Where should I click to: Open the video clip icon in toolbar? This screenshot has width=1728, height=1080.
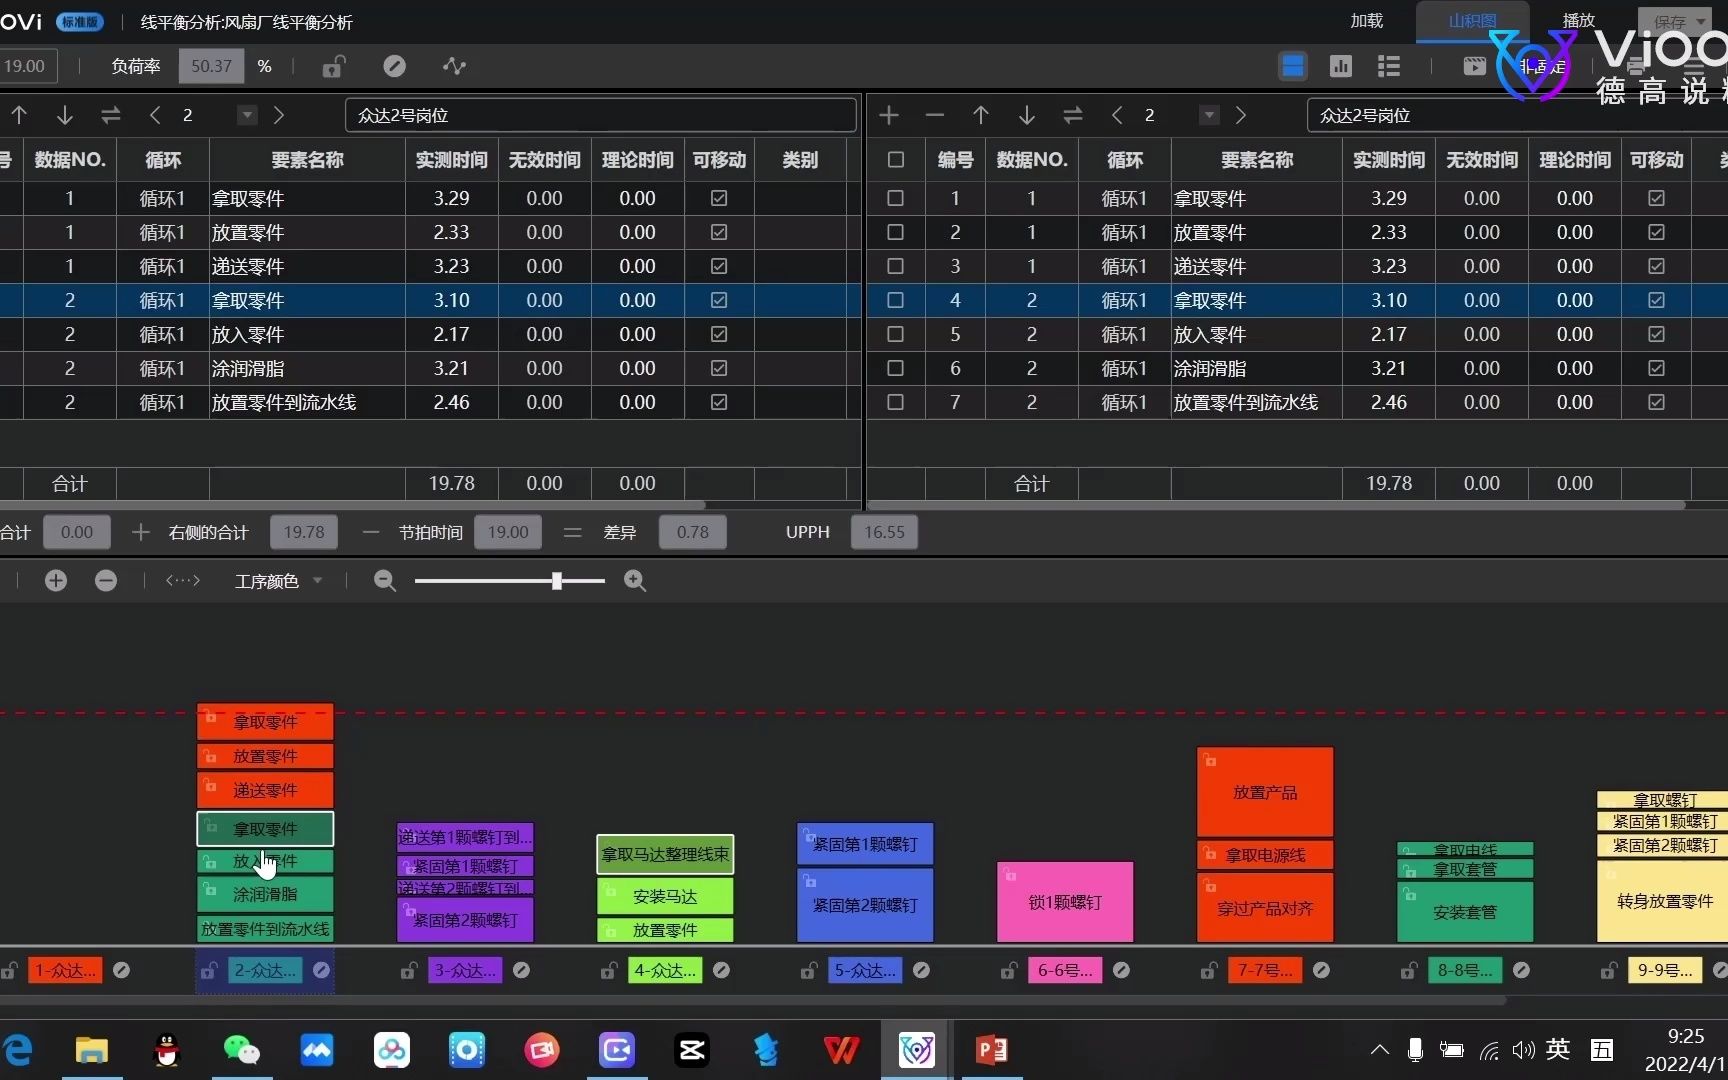[1474, 66]
